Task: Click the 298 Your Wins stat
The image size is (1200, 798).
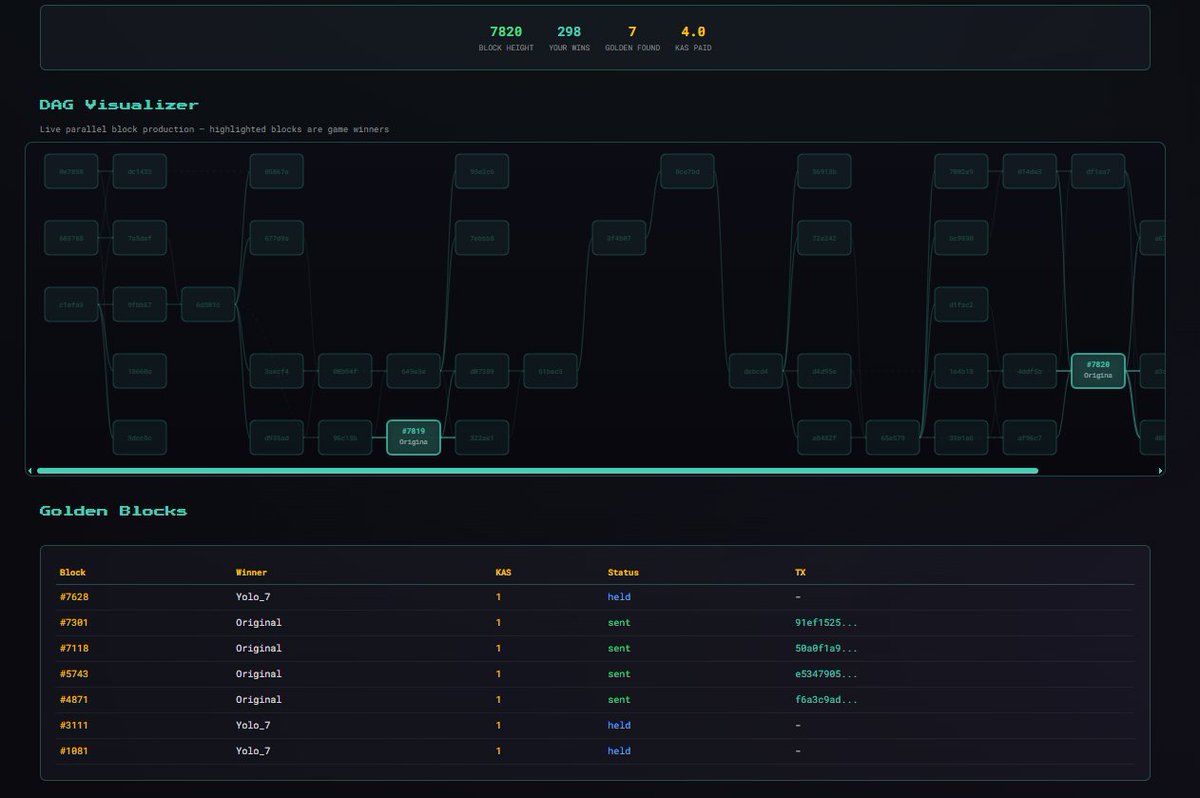Action: tap(569, 32)
